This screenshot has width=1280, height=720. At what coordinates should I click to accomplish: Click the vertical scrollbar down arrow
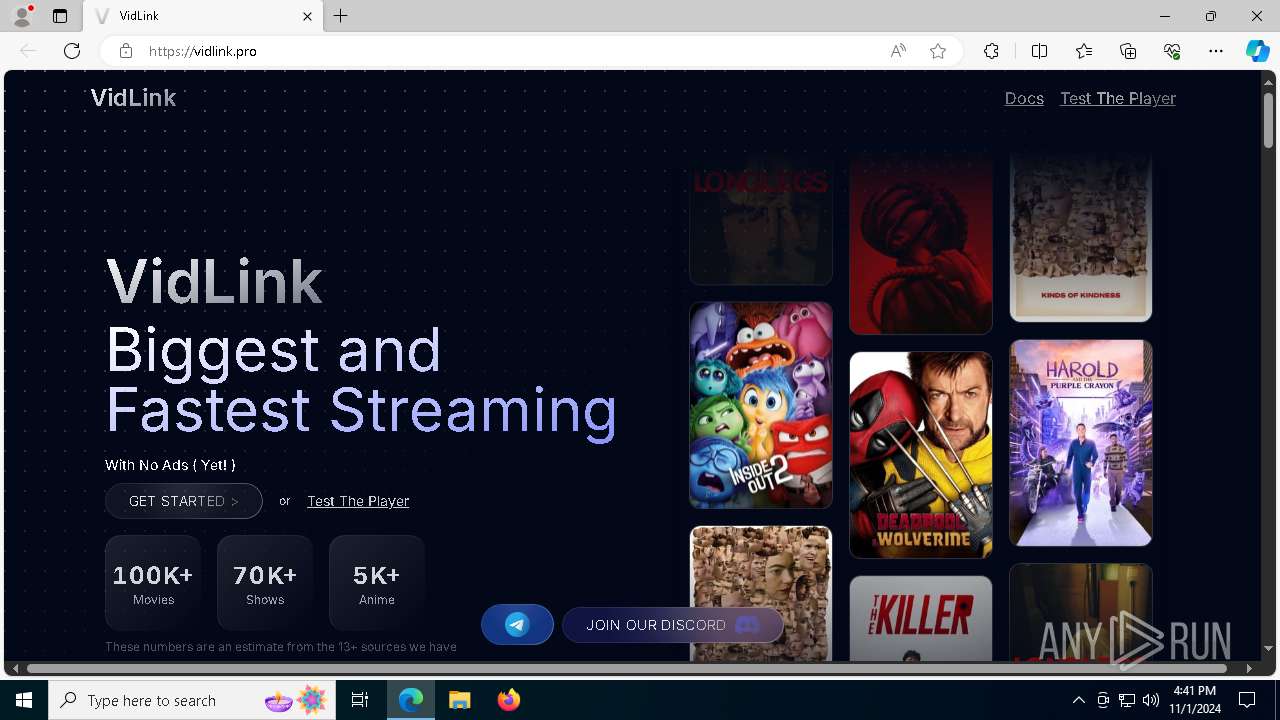pyautogui.click(x=1268, y=650)
